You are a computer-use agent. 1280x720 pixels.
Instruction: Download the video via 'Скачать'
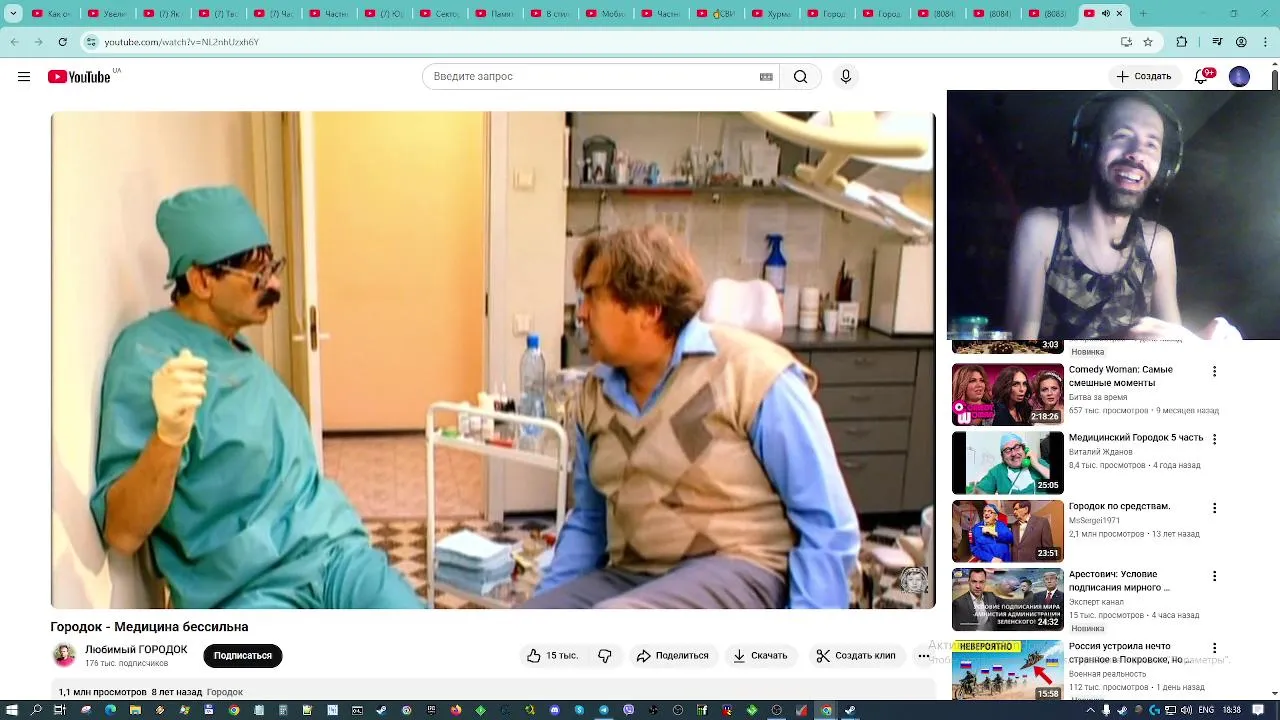[760, 656]
